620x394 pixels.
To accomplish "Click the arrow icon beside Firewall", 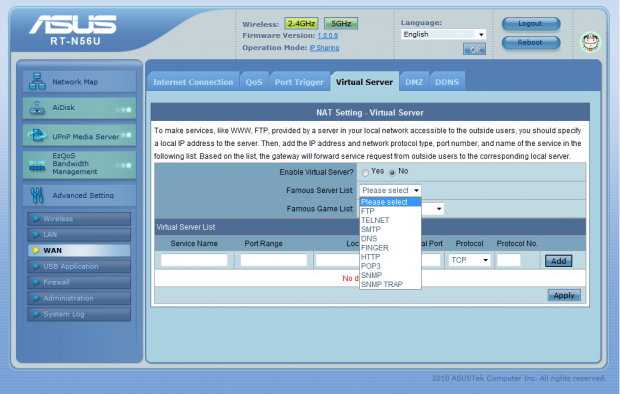I will pyautogui.click(x=36, y=282).
